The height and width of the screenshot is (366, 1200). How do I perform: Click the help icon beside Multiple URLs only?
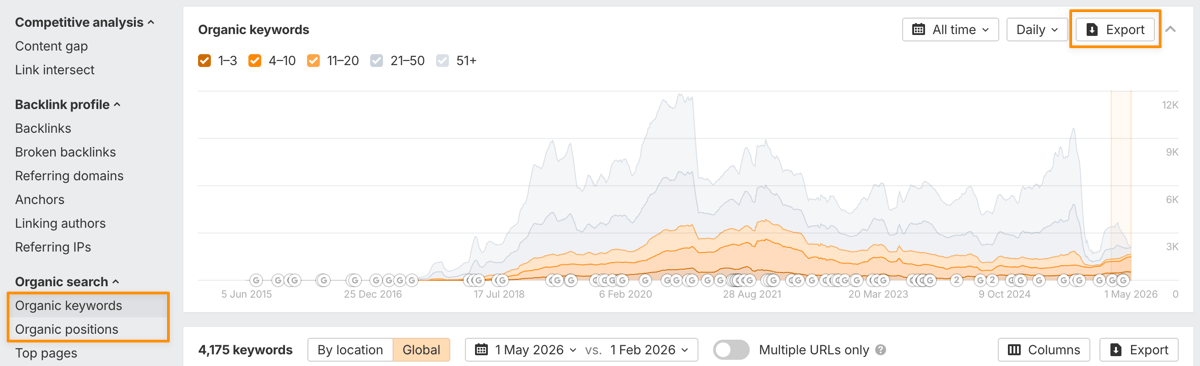pyautogui.click(x=881, y=350)
